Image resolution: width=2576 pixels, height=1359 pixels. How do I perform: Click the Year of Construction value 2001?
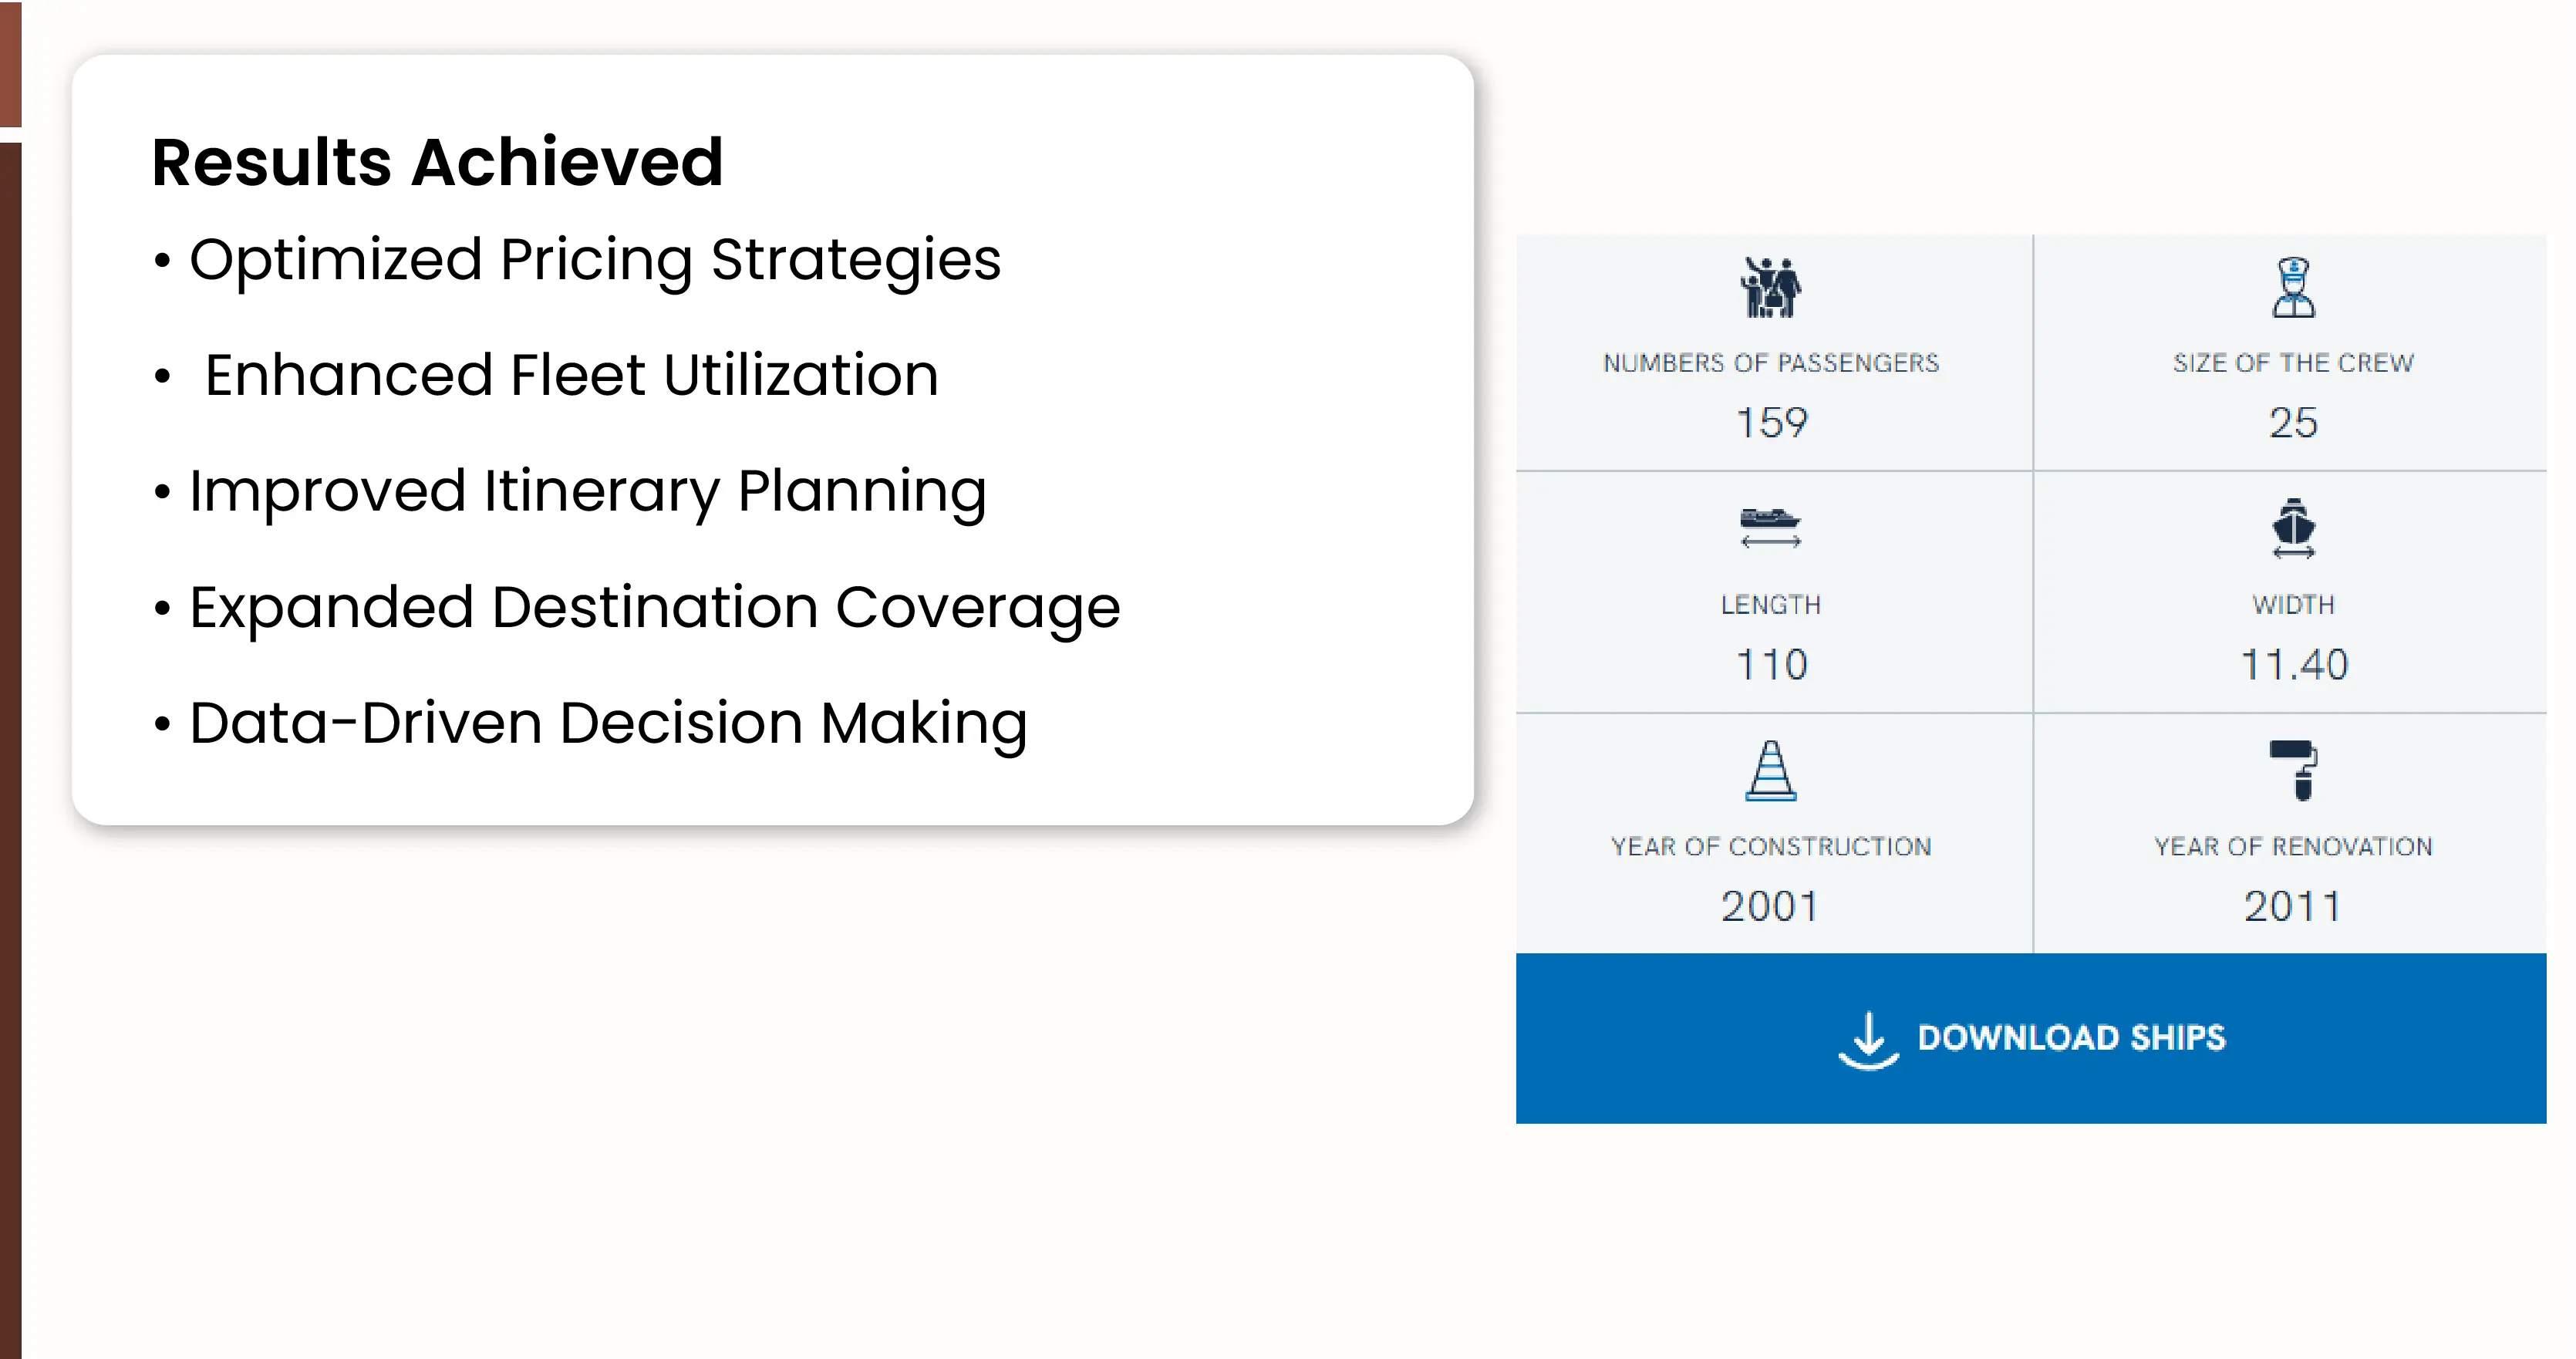(x=1769, y=907)
